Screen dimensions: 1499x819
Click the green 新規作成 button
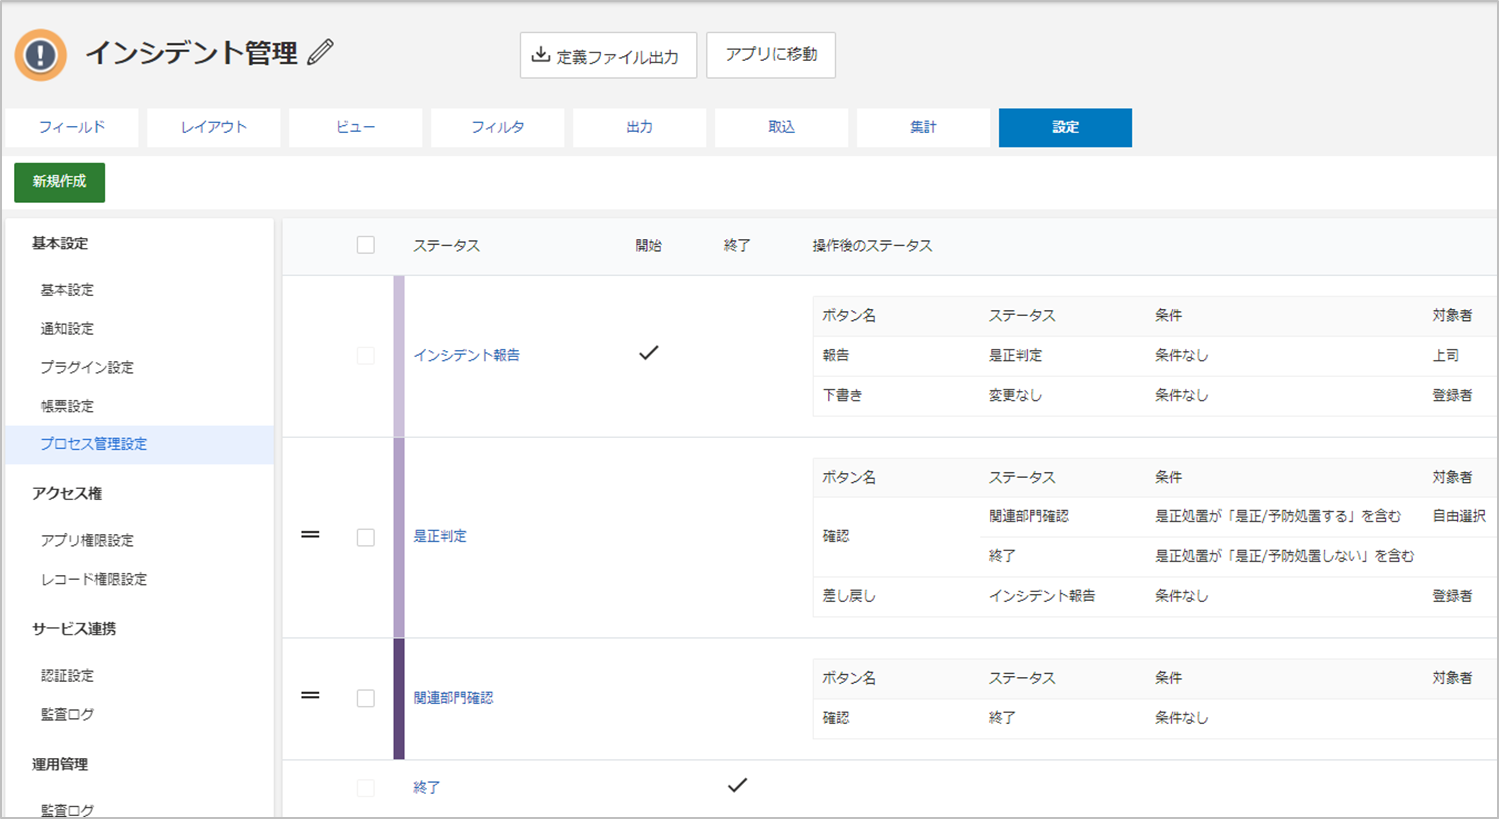coord(59,182)
